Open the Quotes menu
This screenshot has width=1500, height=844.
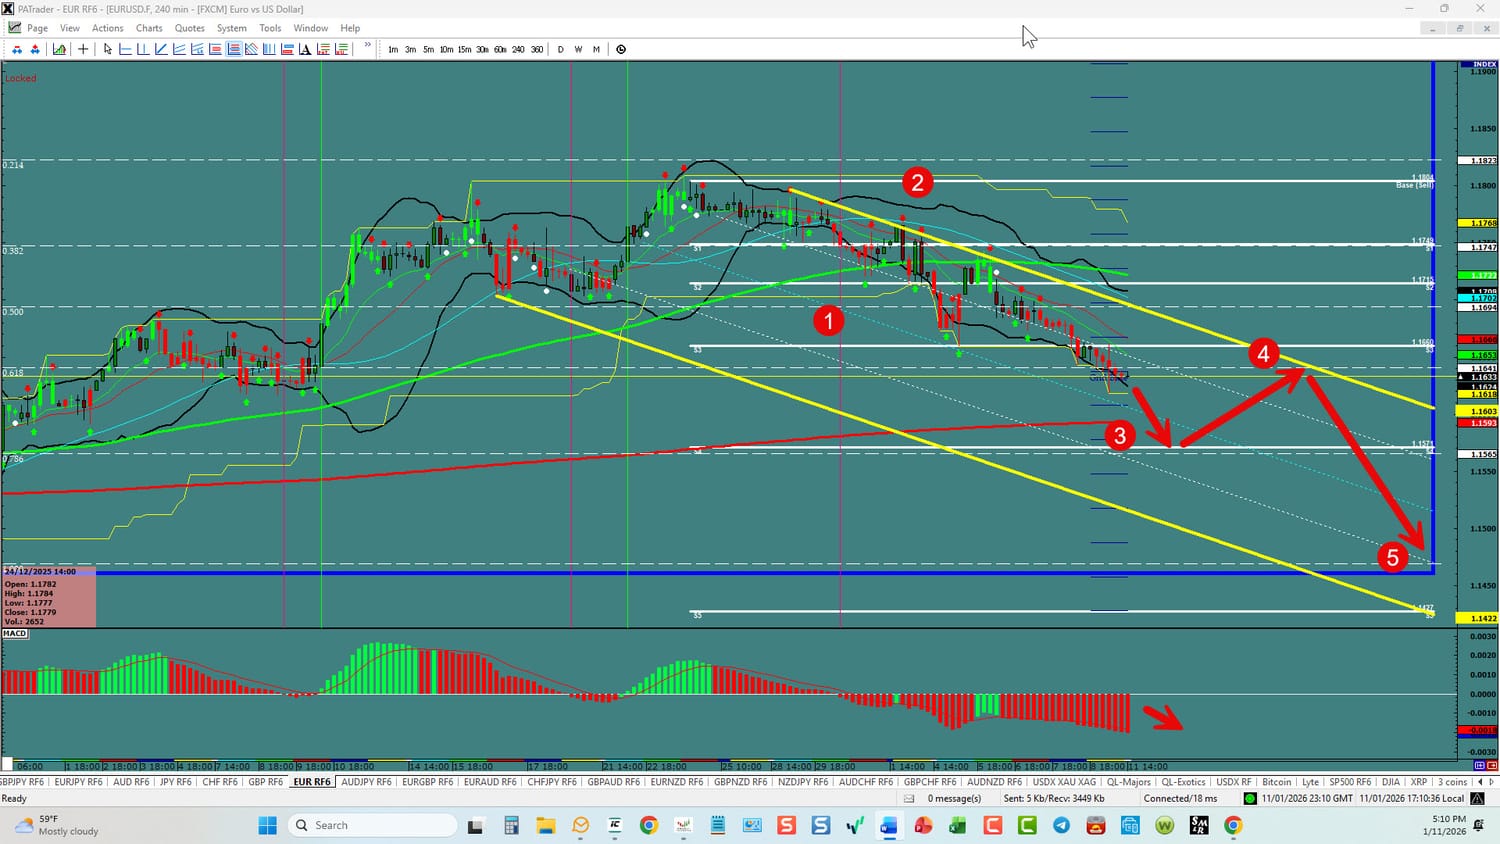point(189,28)
